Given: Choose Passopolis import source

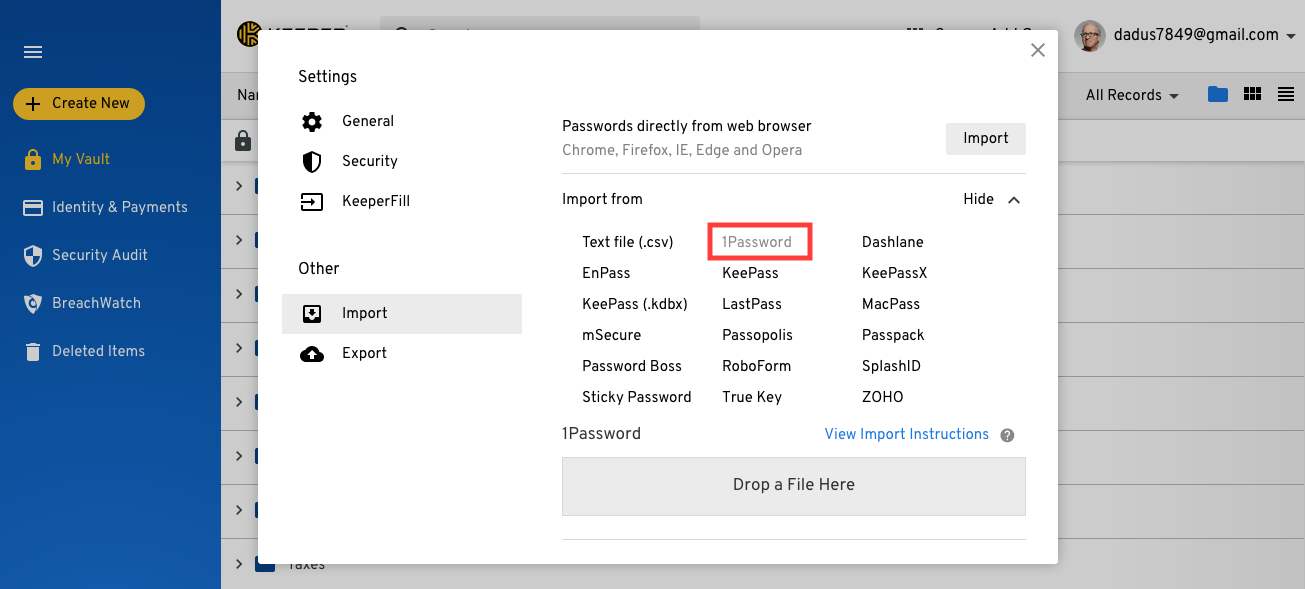Looking at the screenshot, I should [x=757, y=335].
